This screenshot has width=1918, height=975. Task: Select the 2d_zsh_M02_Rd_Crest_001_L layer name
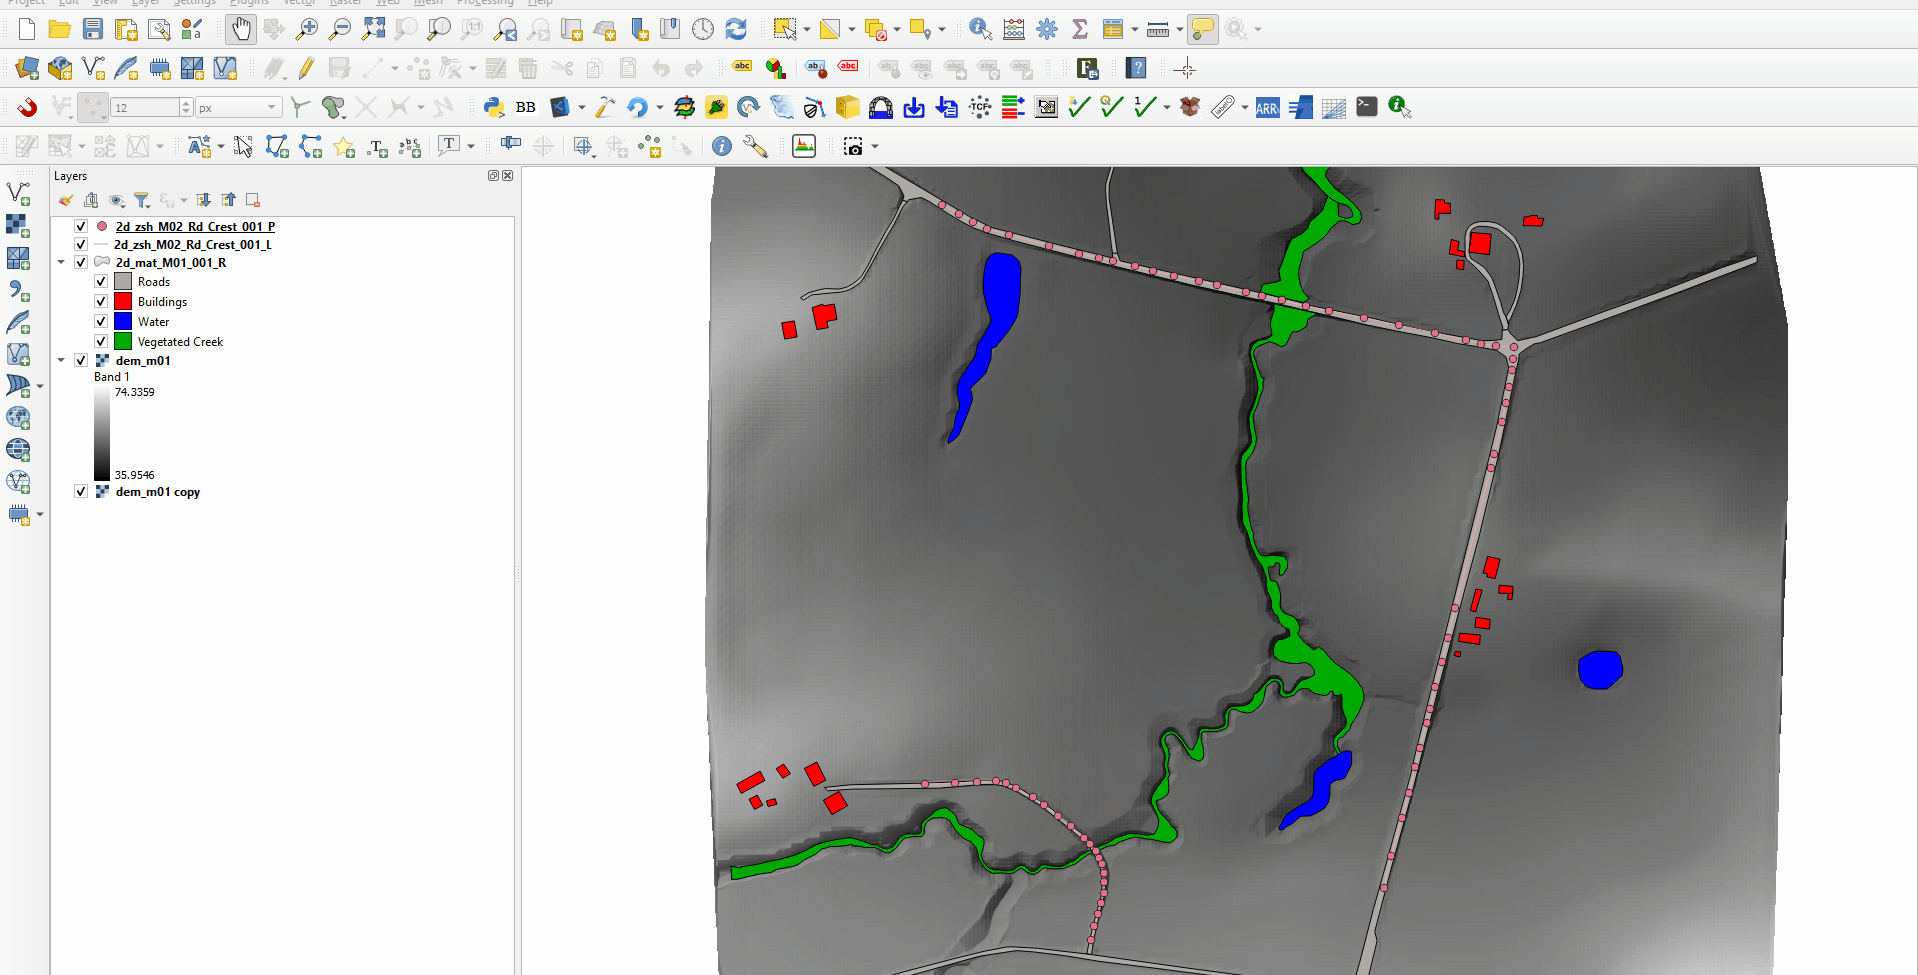[193, 244]
